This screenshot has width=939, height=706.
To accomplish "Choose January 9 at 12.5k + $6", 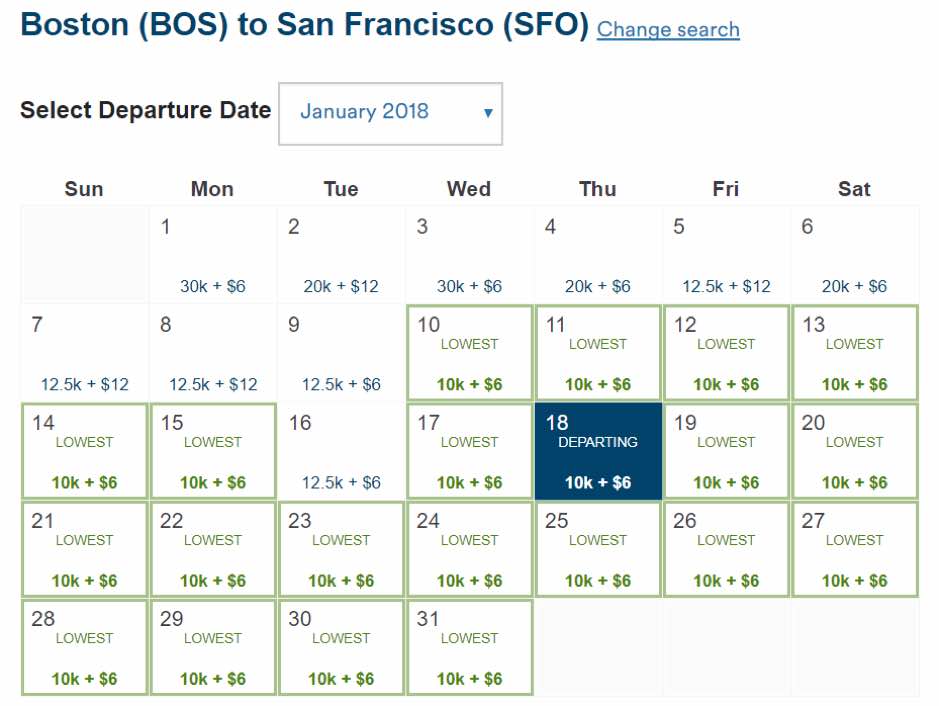I will pyautogui.click(x=341, y=354).
